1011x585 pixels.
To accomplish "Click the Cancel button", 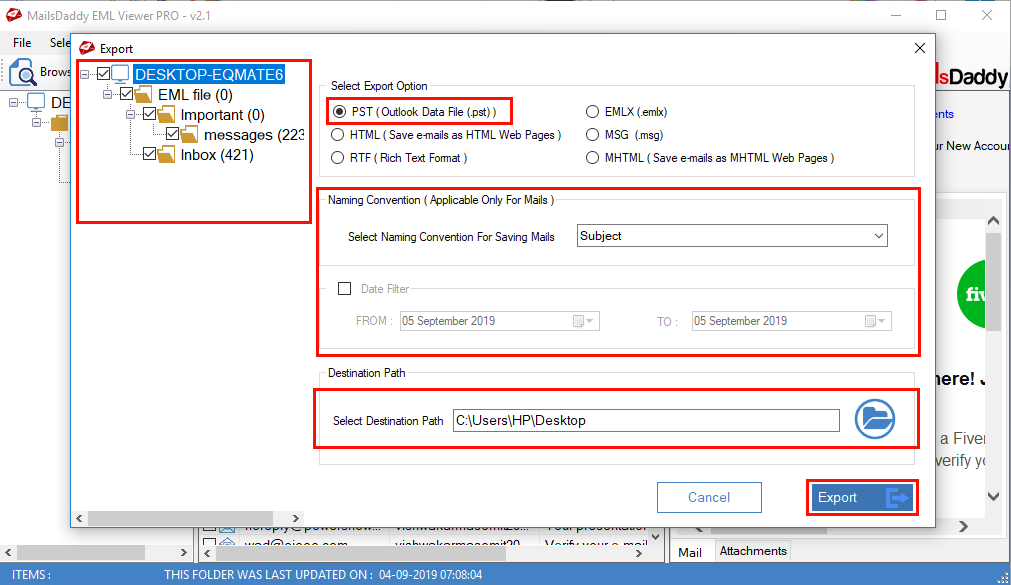I will coord(709,497).
